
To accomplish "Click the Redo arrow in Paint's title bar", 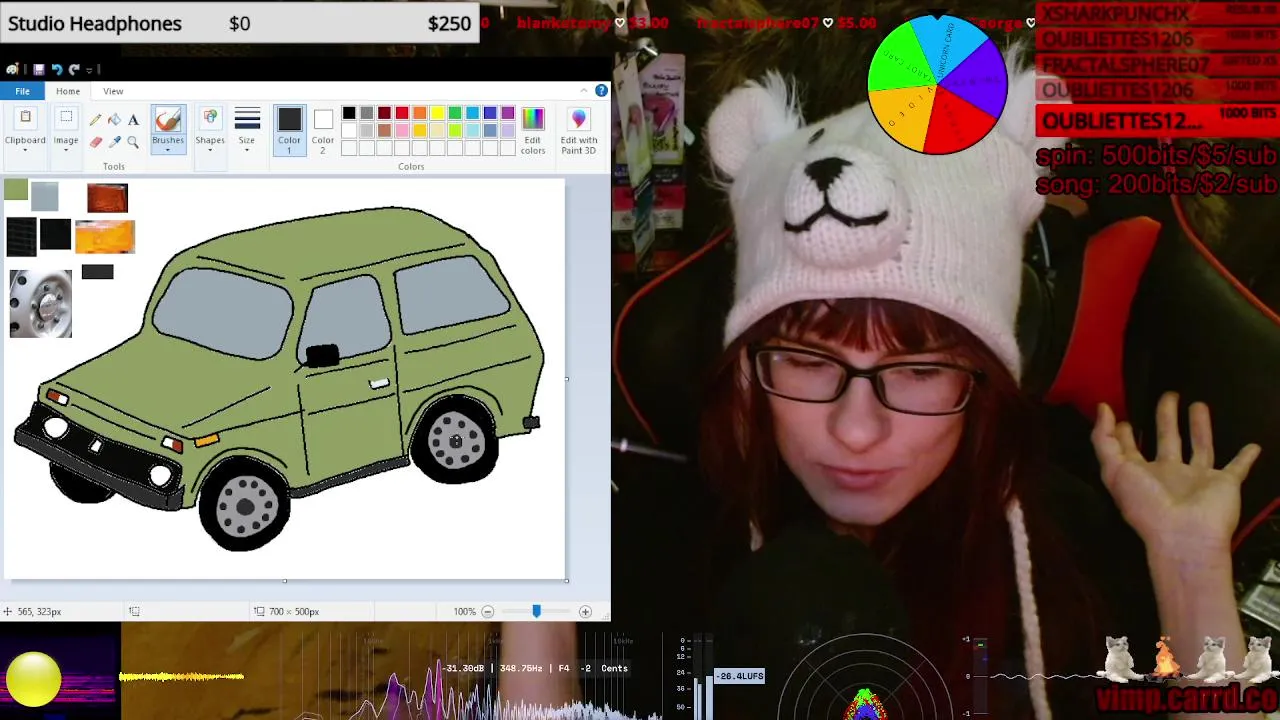I will click(x=74, y=69).
